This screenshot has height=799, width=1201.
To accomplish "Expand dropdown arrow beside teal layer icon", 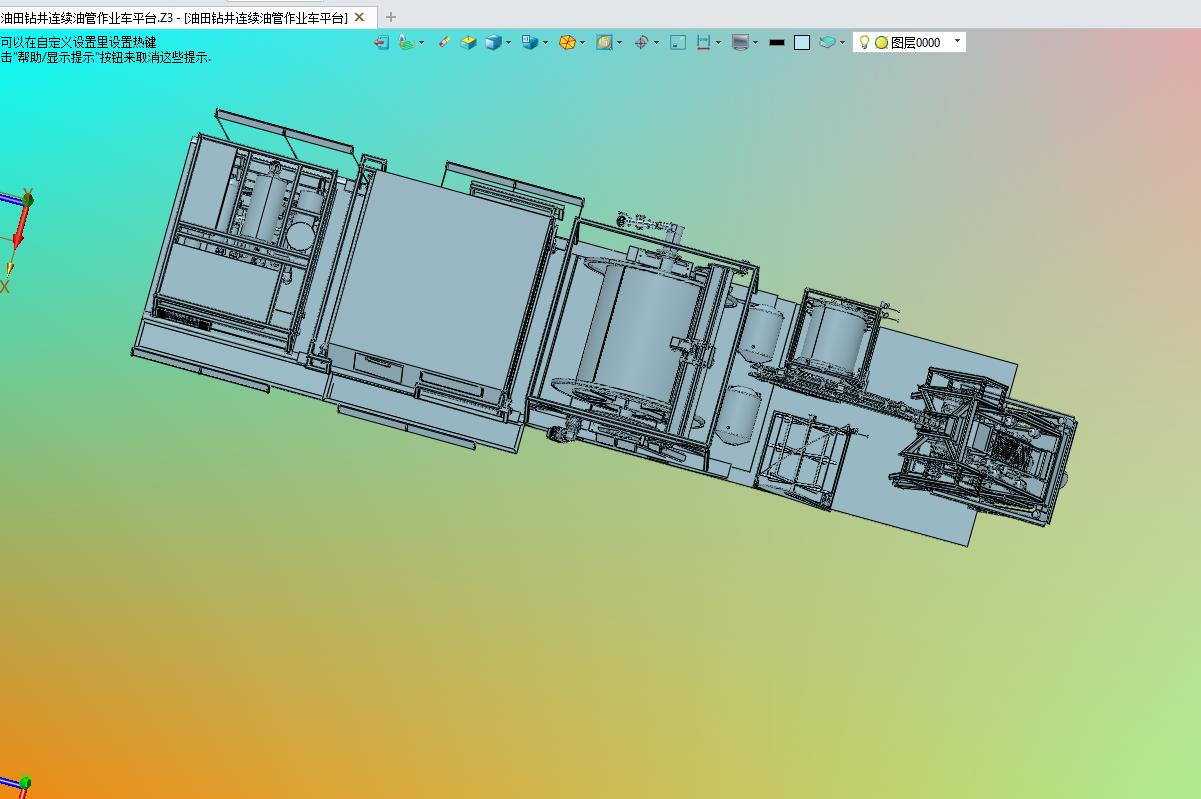I will coord(842,43).
